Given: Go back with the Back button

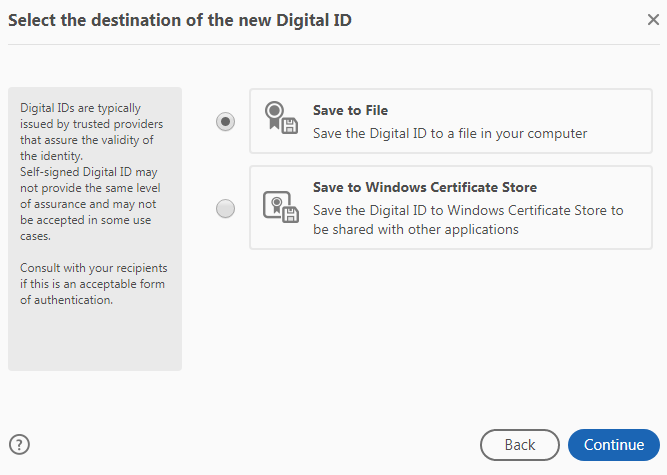Looking at the screenshot, I should (520, 444).
